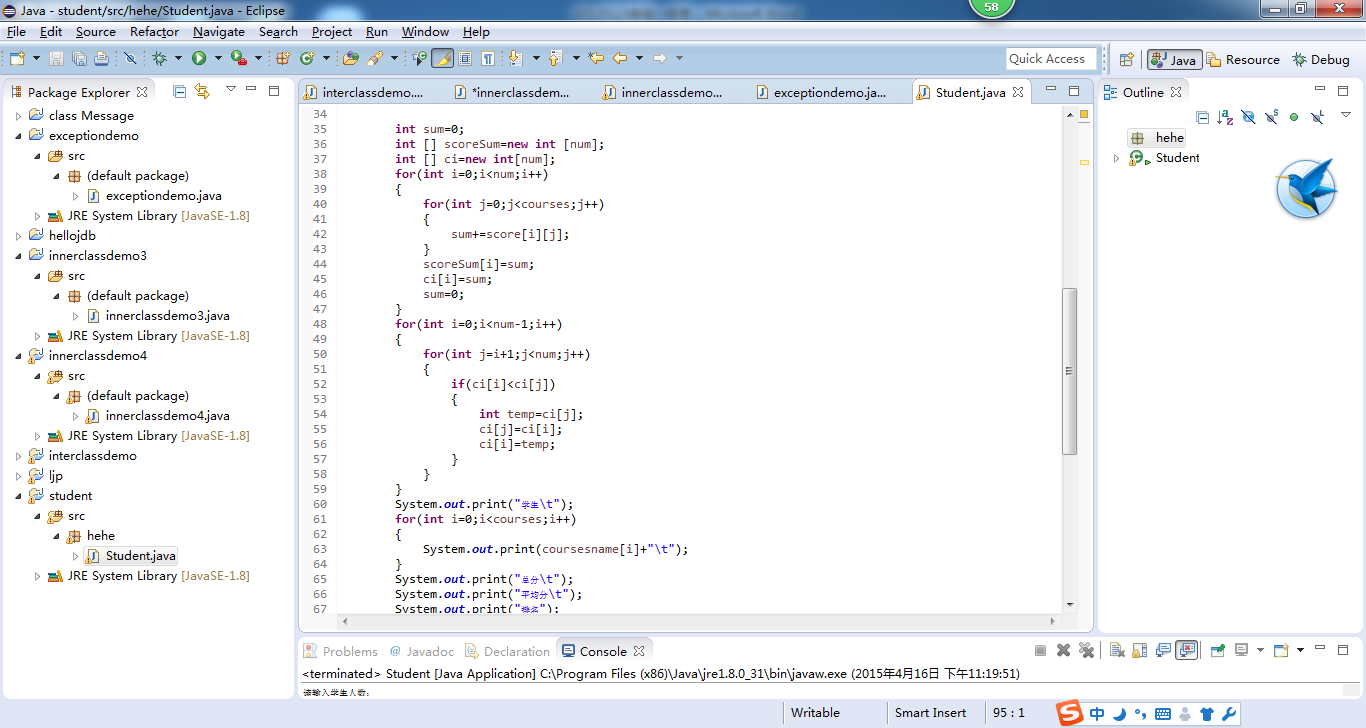Toggle Pin Console button

pyautogui.click(x=1218, y=650)
